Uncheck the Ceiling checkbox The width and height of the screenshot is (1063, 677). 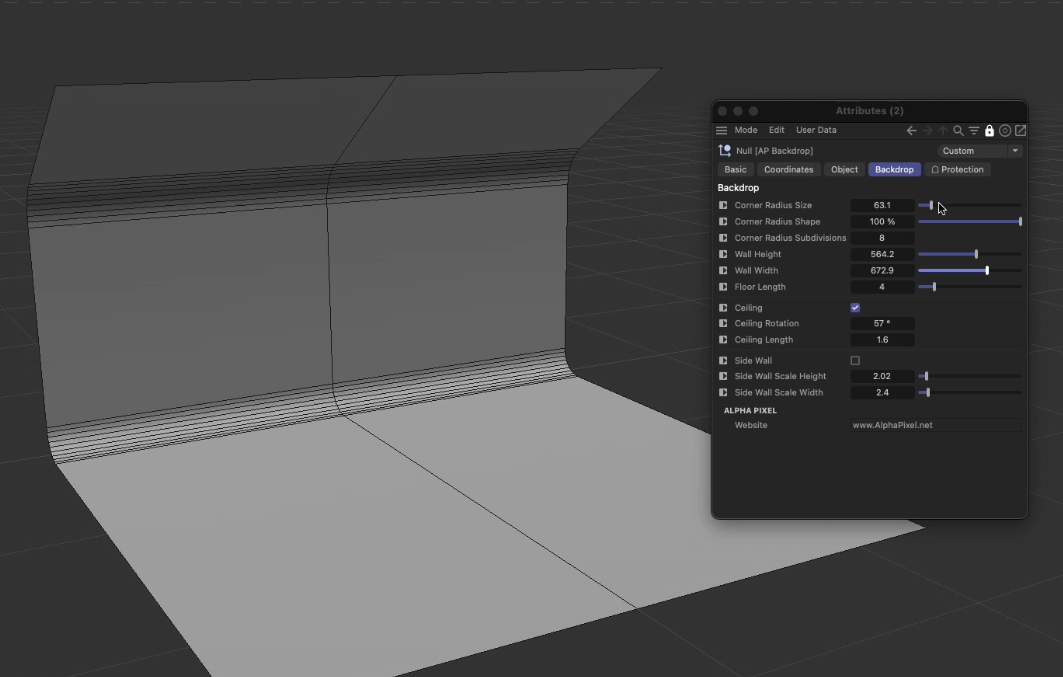point(855,308)
